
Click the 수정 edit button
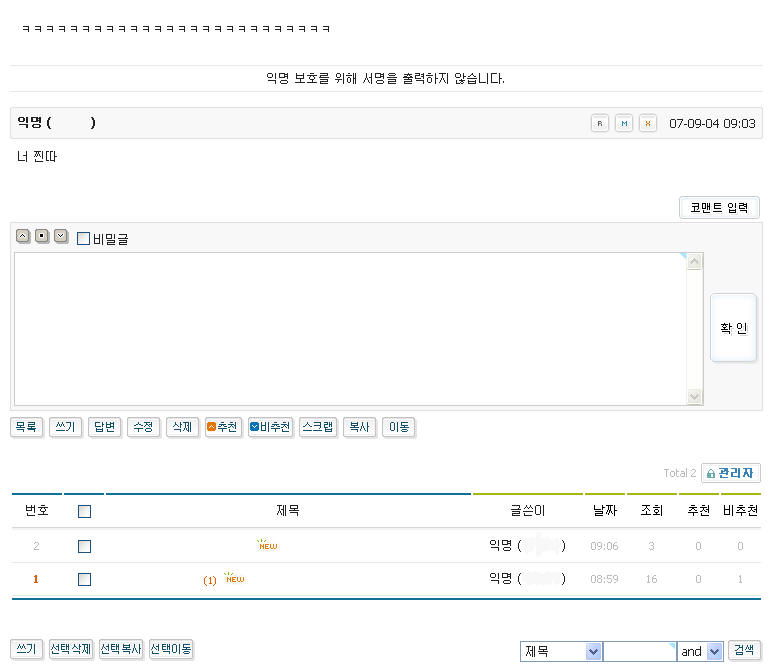(x=143, y=427)
